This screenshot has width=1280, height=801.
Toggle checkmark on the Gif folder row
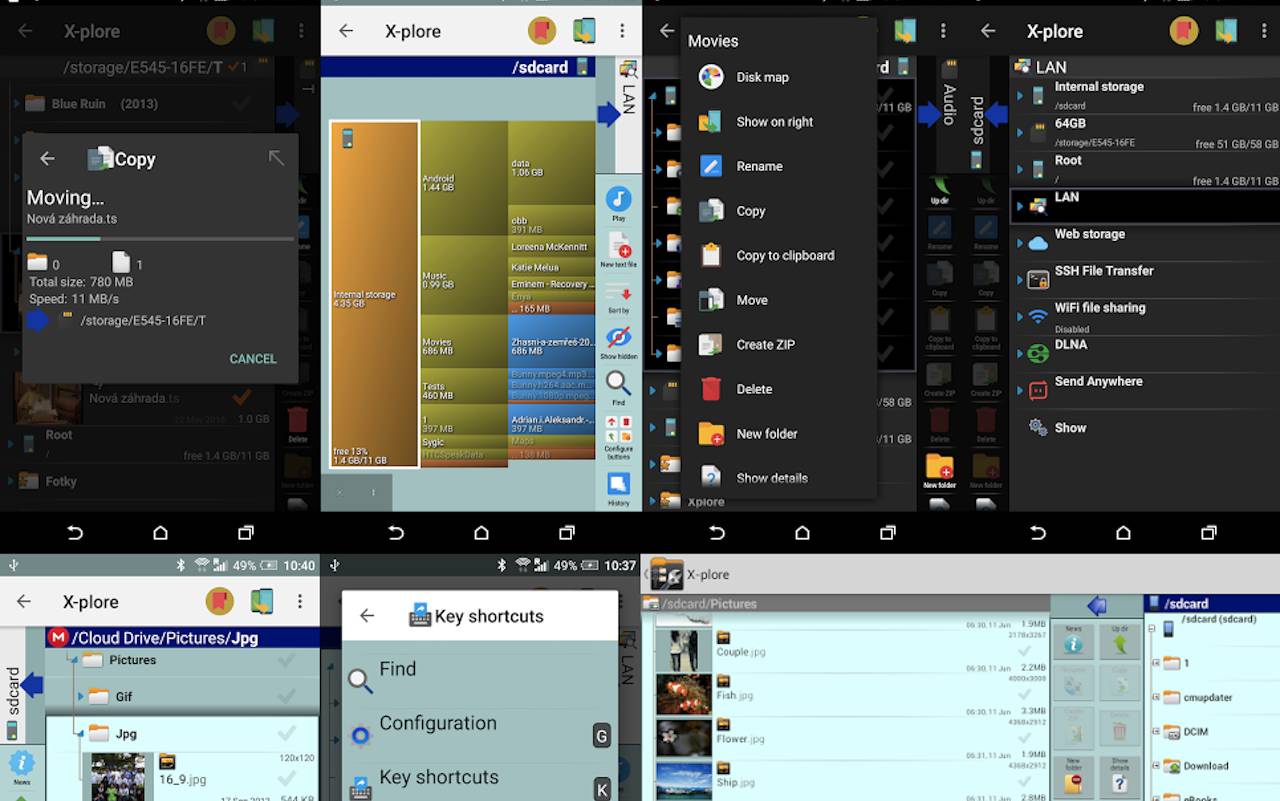pyautogui.click(x=286, y=696)
